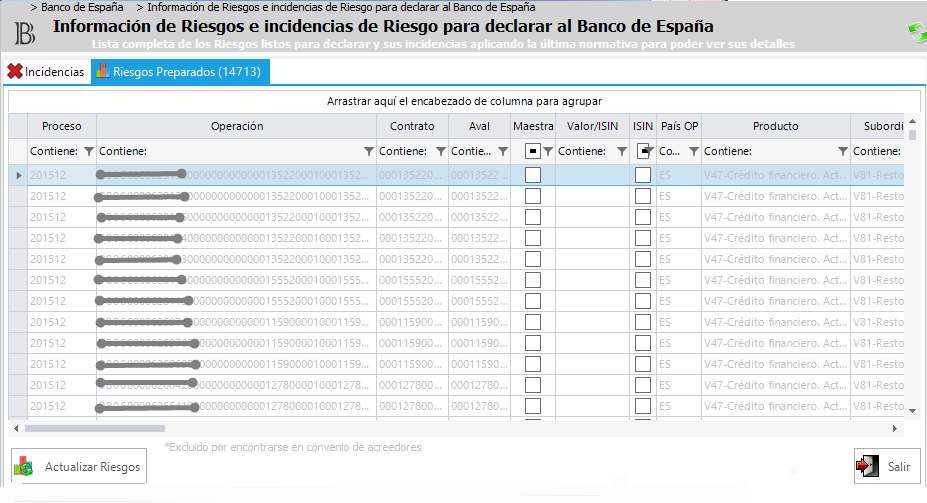Viewport: 927px width, 503px height.
Task: Sort by Aval column header
Action: tap(479, 126)
